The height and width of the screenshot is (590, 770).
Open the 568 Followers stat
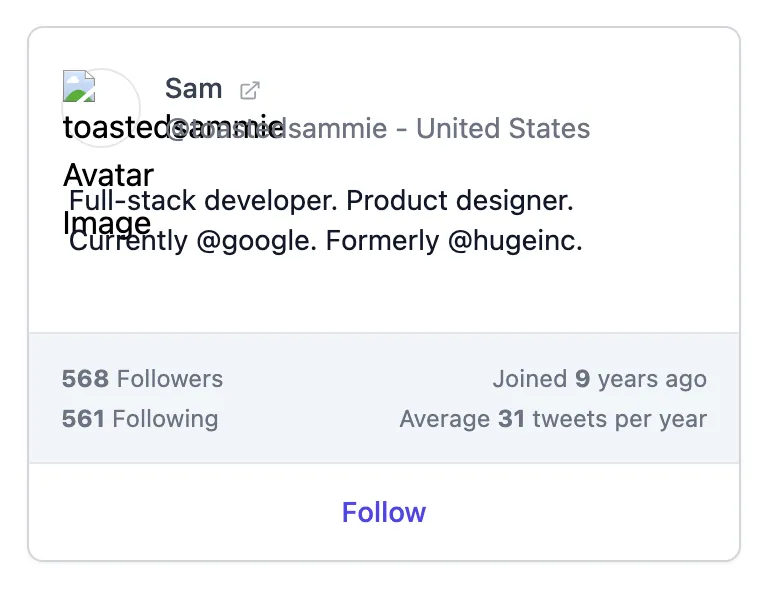point(142,379)
